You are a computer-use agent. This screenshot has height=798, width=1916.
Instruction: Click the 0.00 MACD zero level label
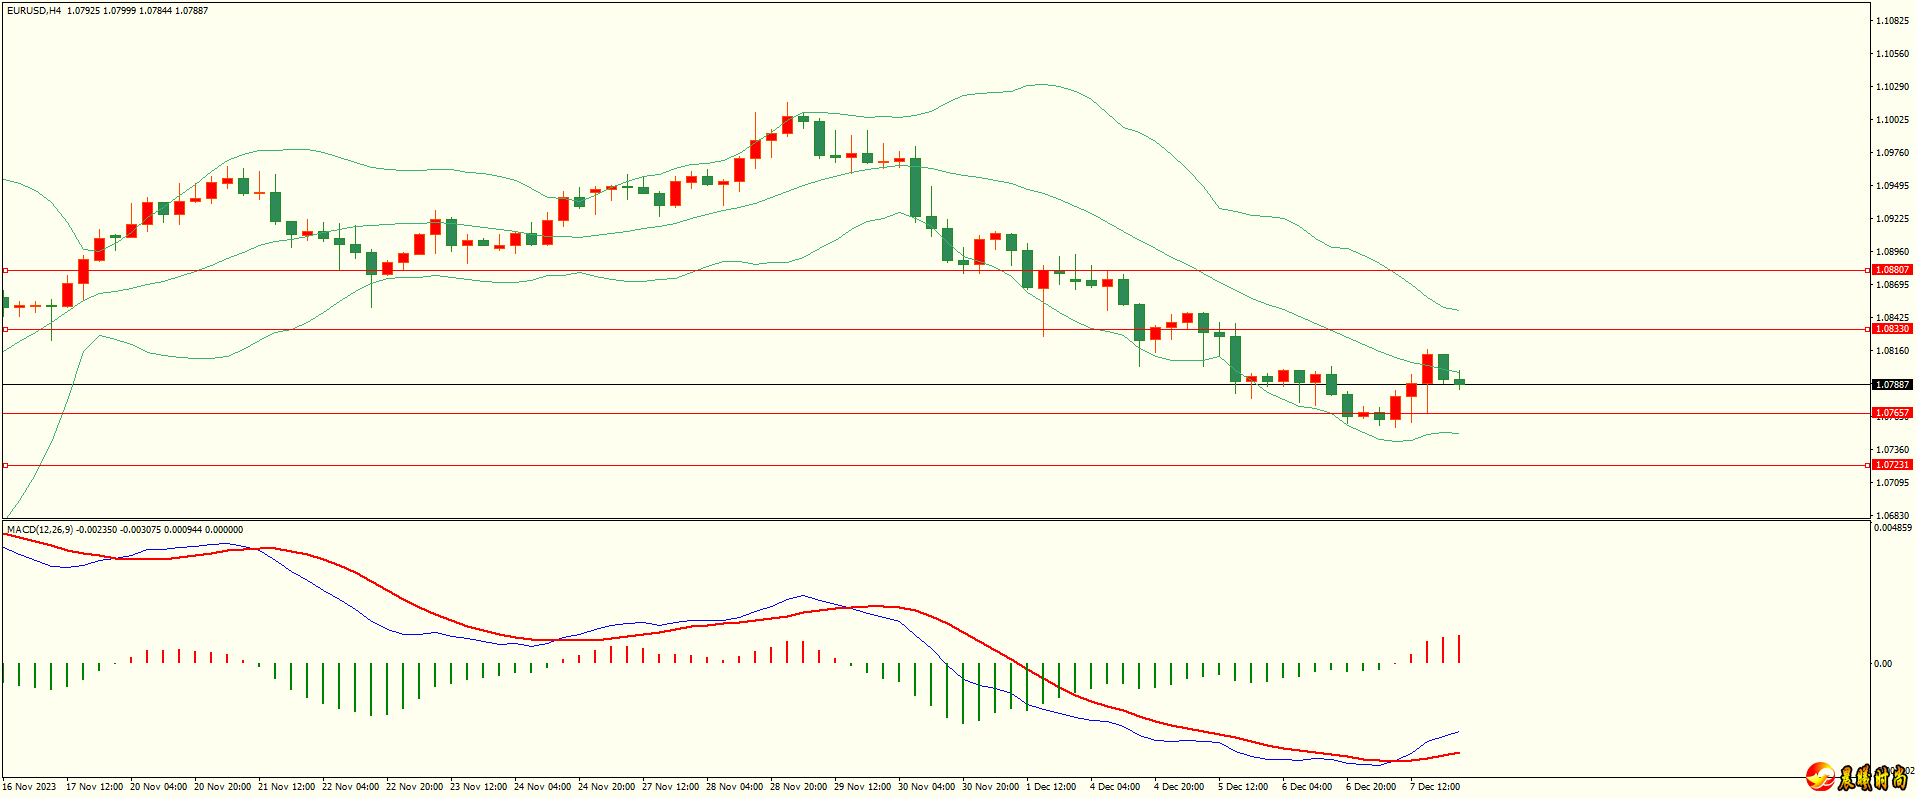pos(1883,664)
